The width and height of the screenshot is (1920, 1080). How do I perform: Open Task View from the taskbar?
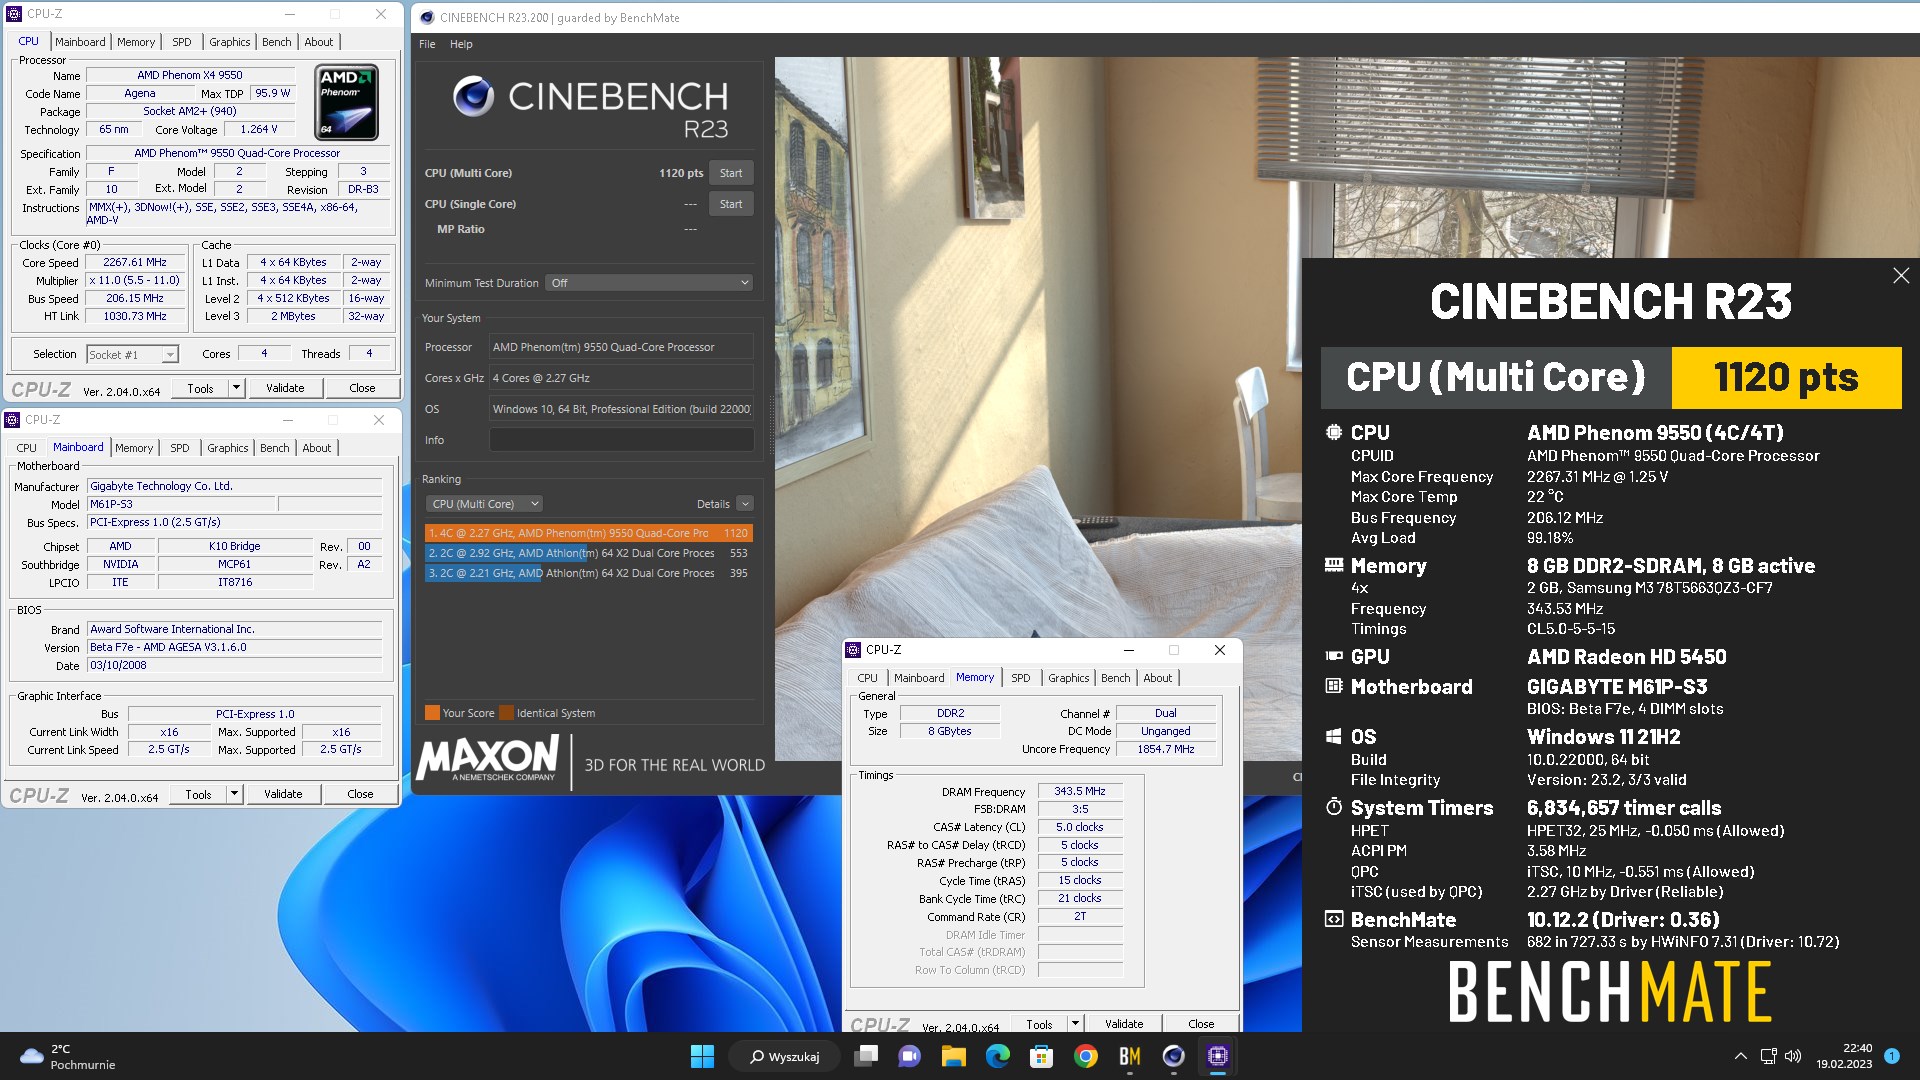(866, 1056)
